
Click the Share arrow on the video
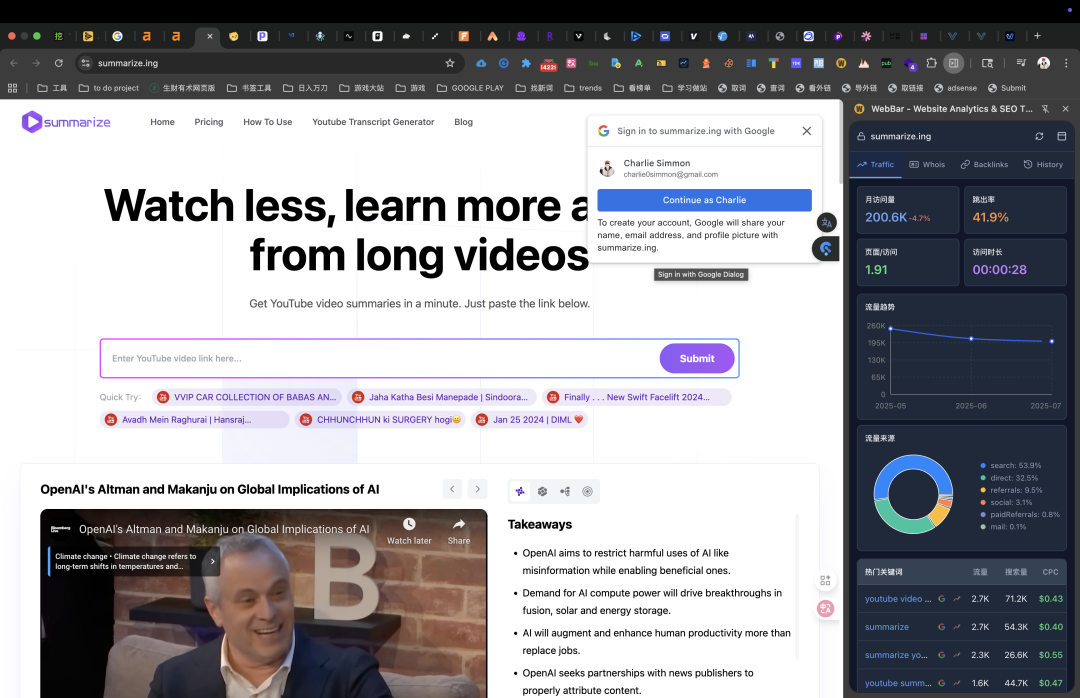(459, 531)
